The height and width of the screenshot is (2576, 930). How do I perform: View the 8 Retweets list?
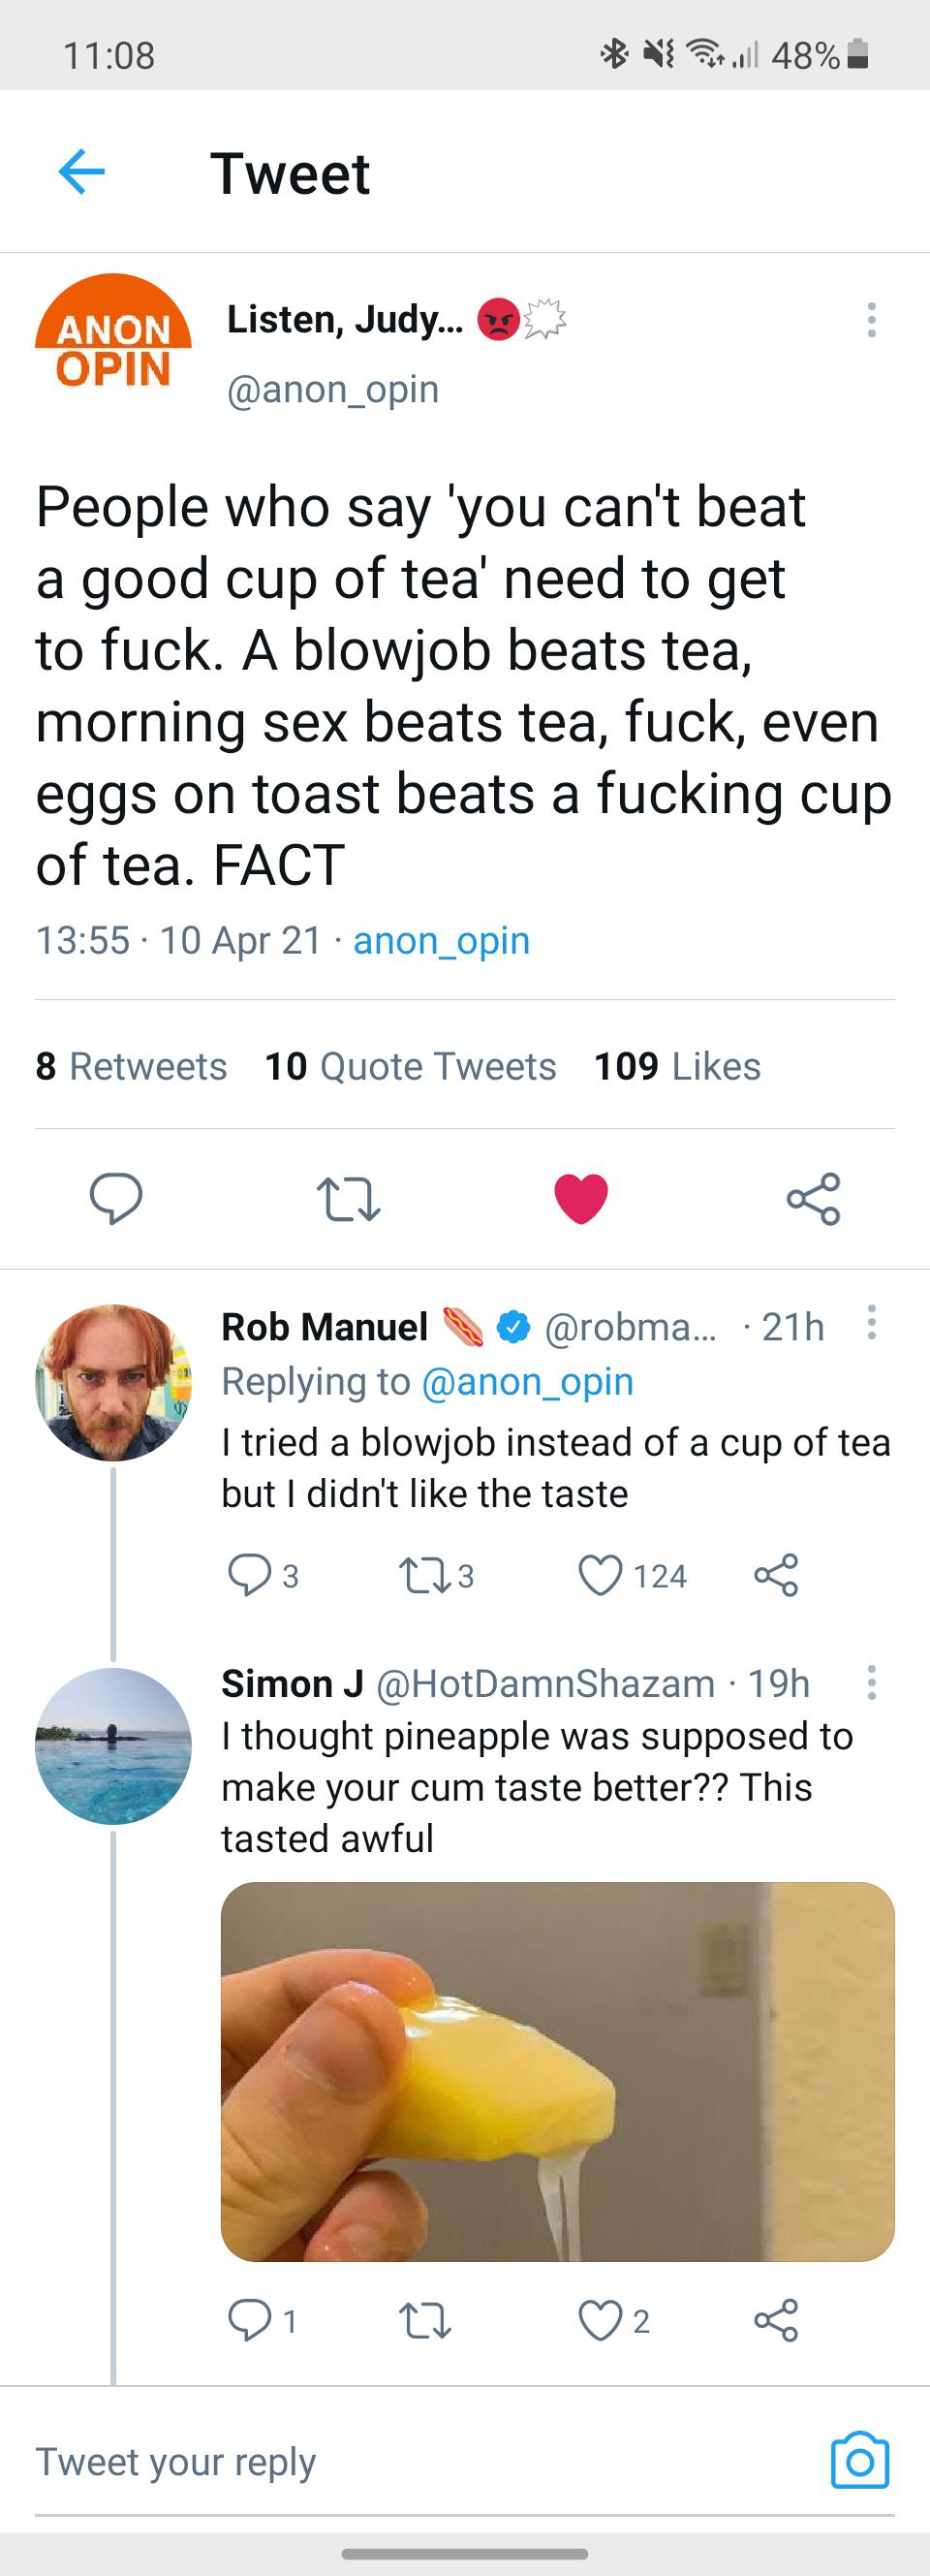(131, 1066)
